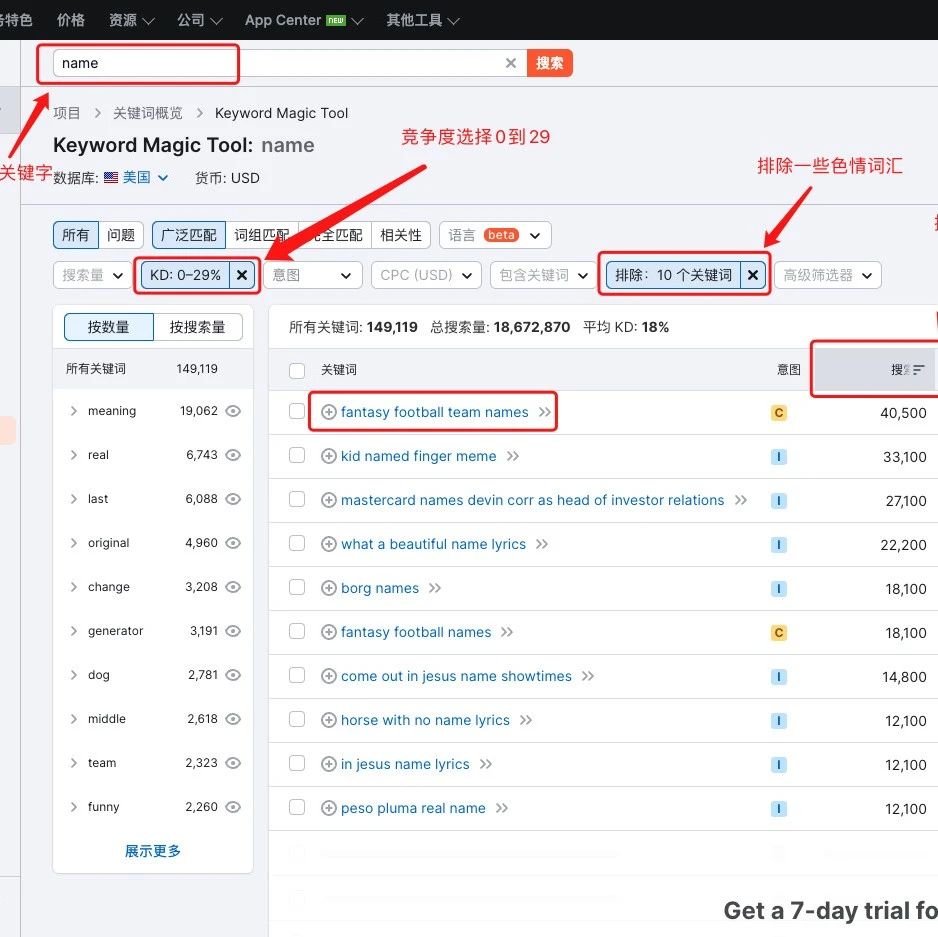Viewport: 938px width, 937px height.
Task: Switch to the 问题 tab
Action: tap(121, 235)
